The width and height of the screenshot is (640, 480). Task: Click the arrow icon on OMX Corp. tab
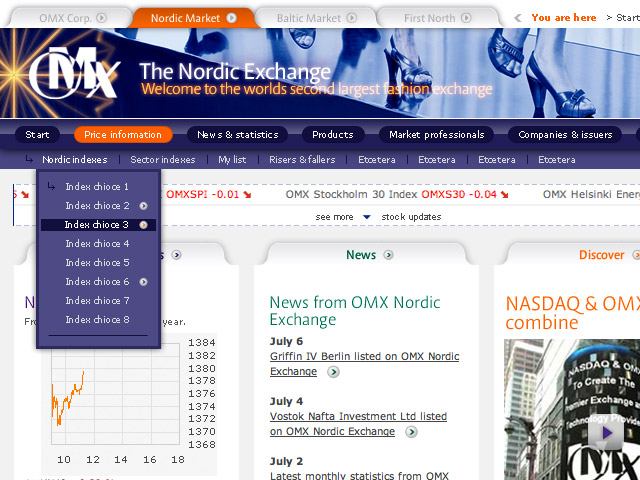coord(102,18)
